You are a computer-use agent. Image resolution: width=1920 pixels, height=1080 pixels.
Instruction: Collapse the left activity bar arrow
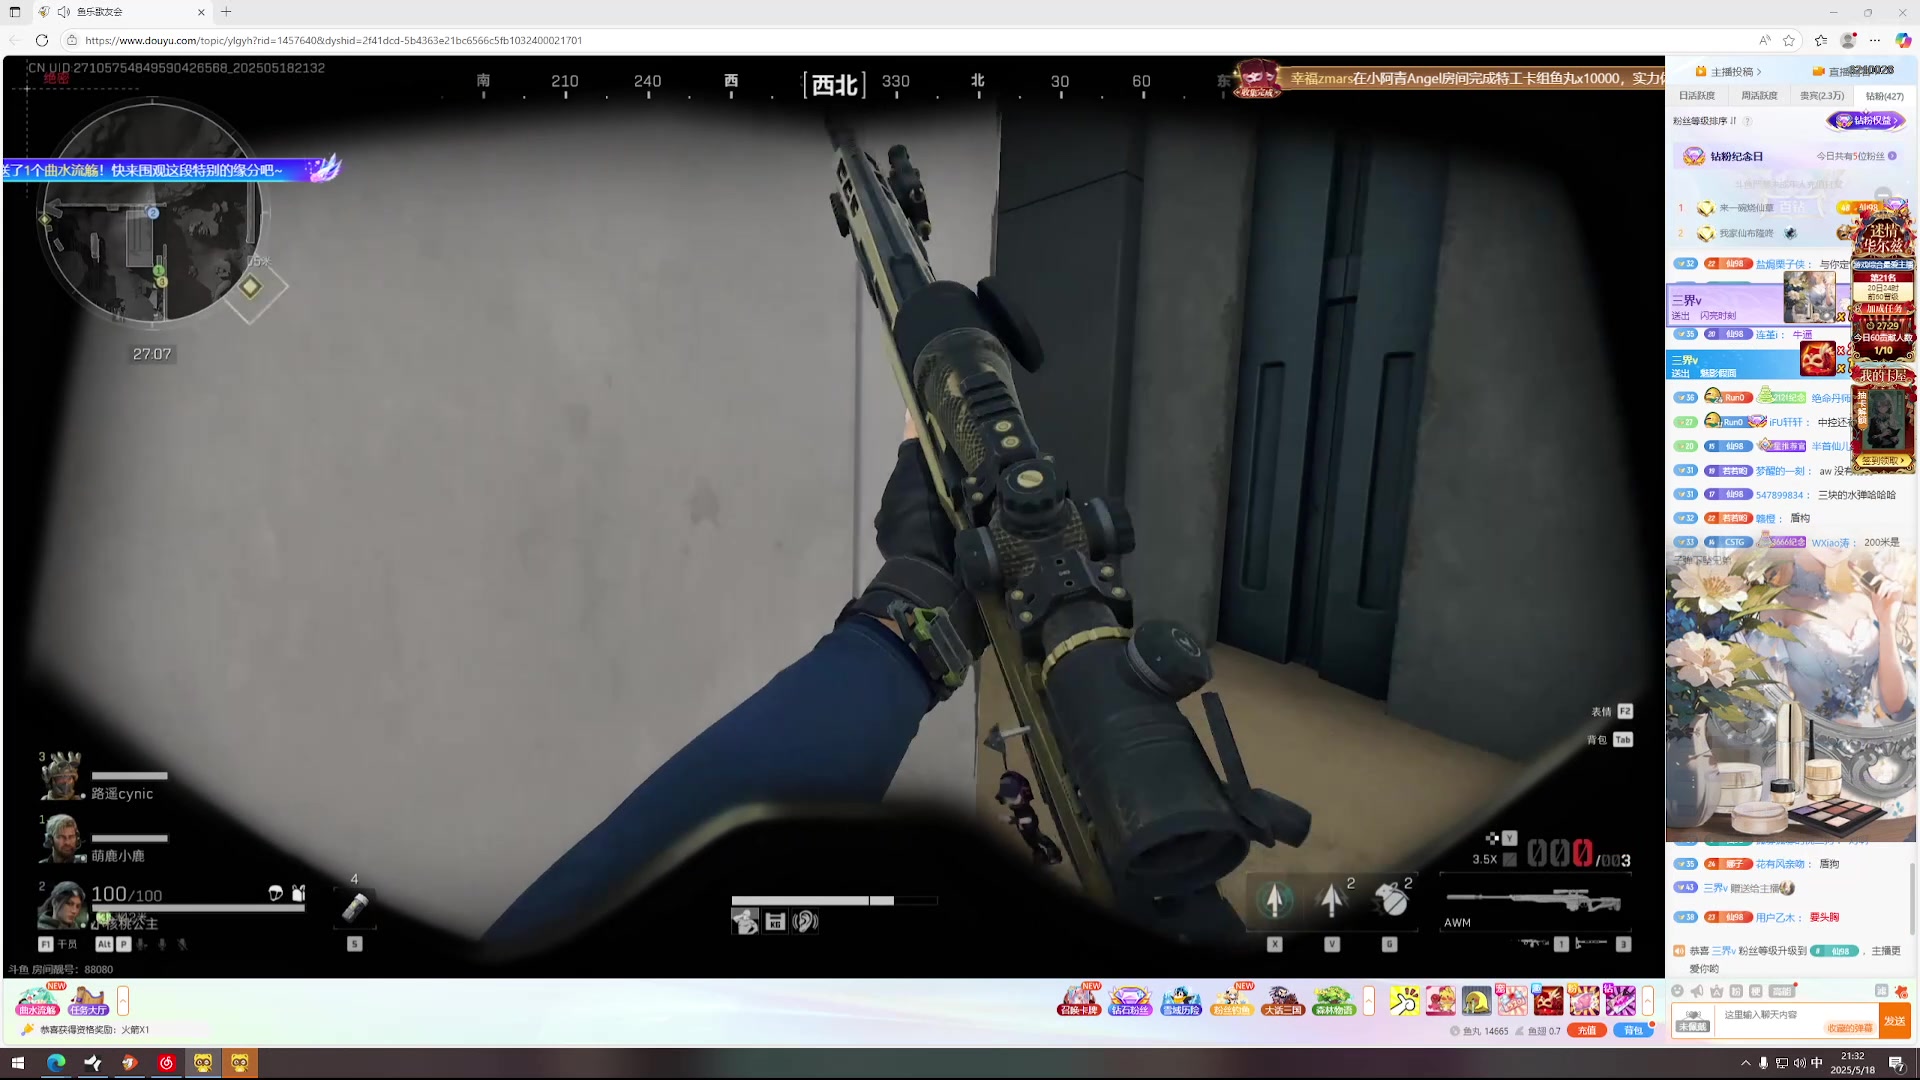123,1000
